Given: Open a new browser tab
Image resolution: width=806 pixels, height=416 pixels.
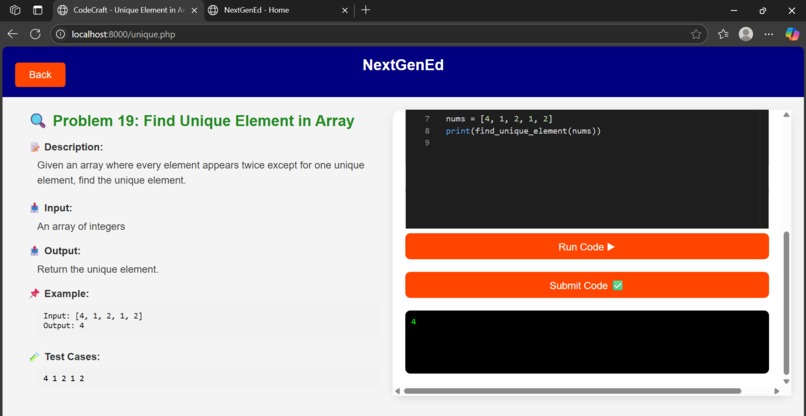Looking at the screenshot, I should click(x=365, y=10).
